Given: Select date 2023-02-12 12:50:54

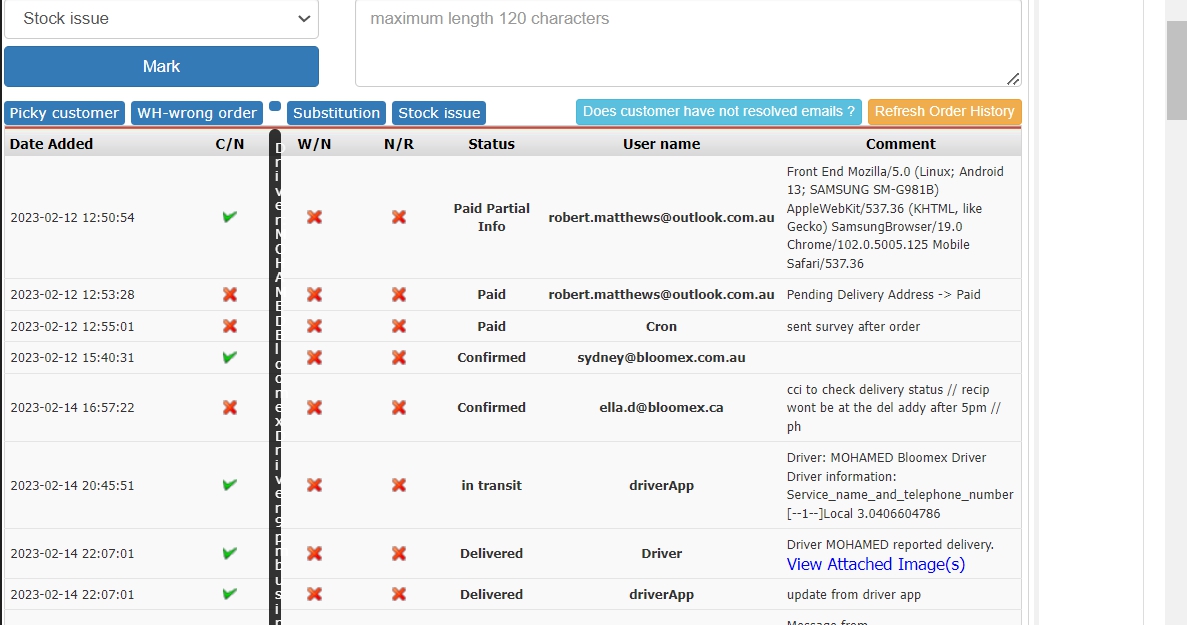Looking at the screenshot, I should (73, 218).
